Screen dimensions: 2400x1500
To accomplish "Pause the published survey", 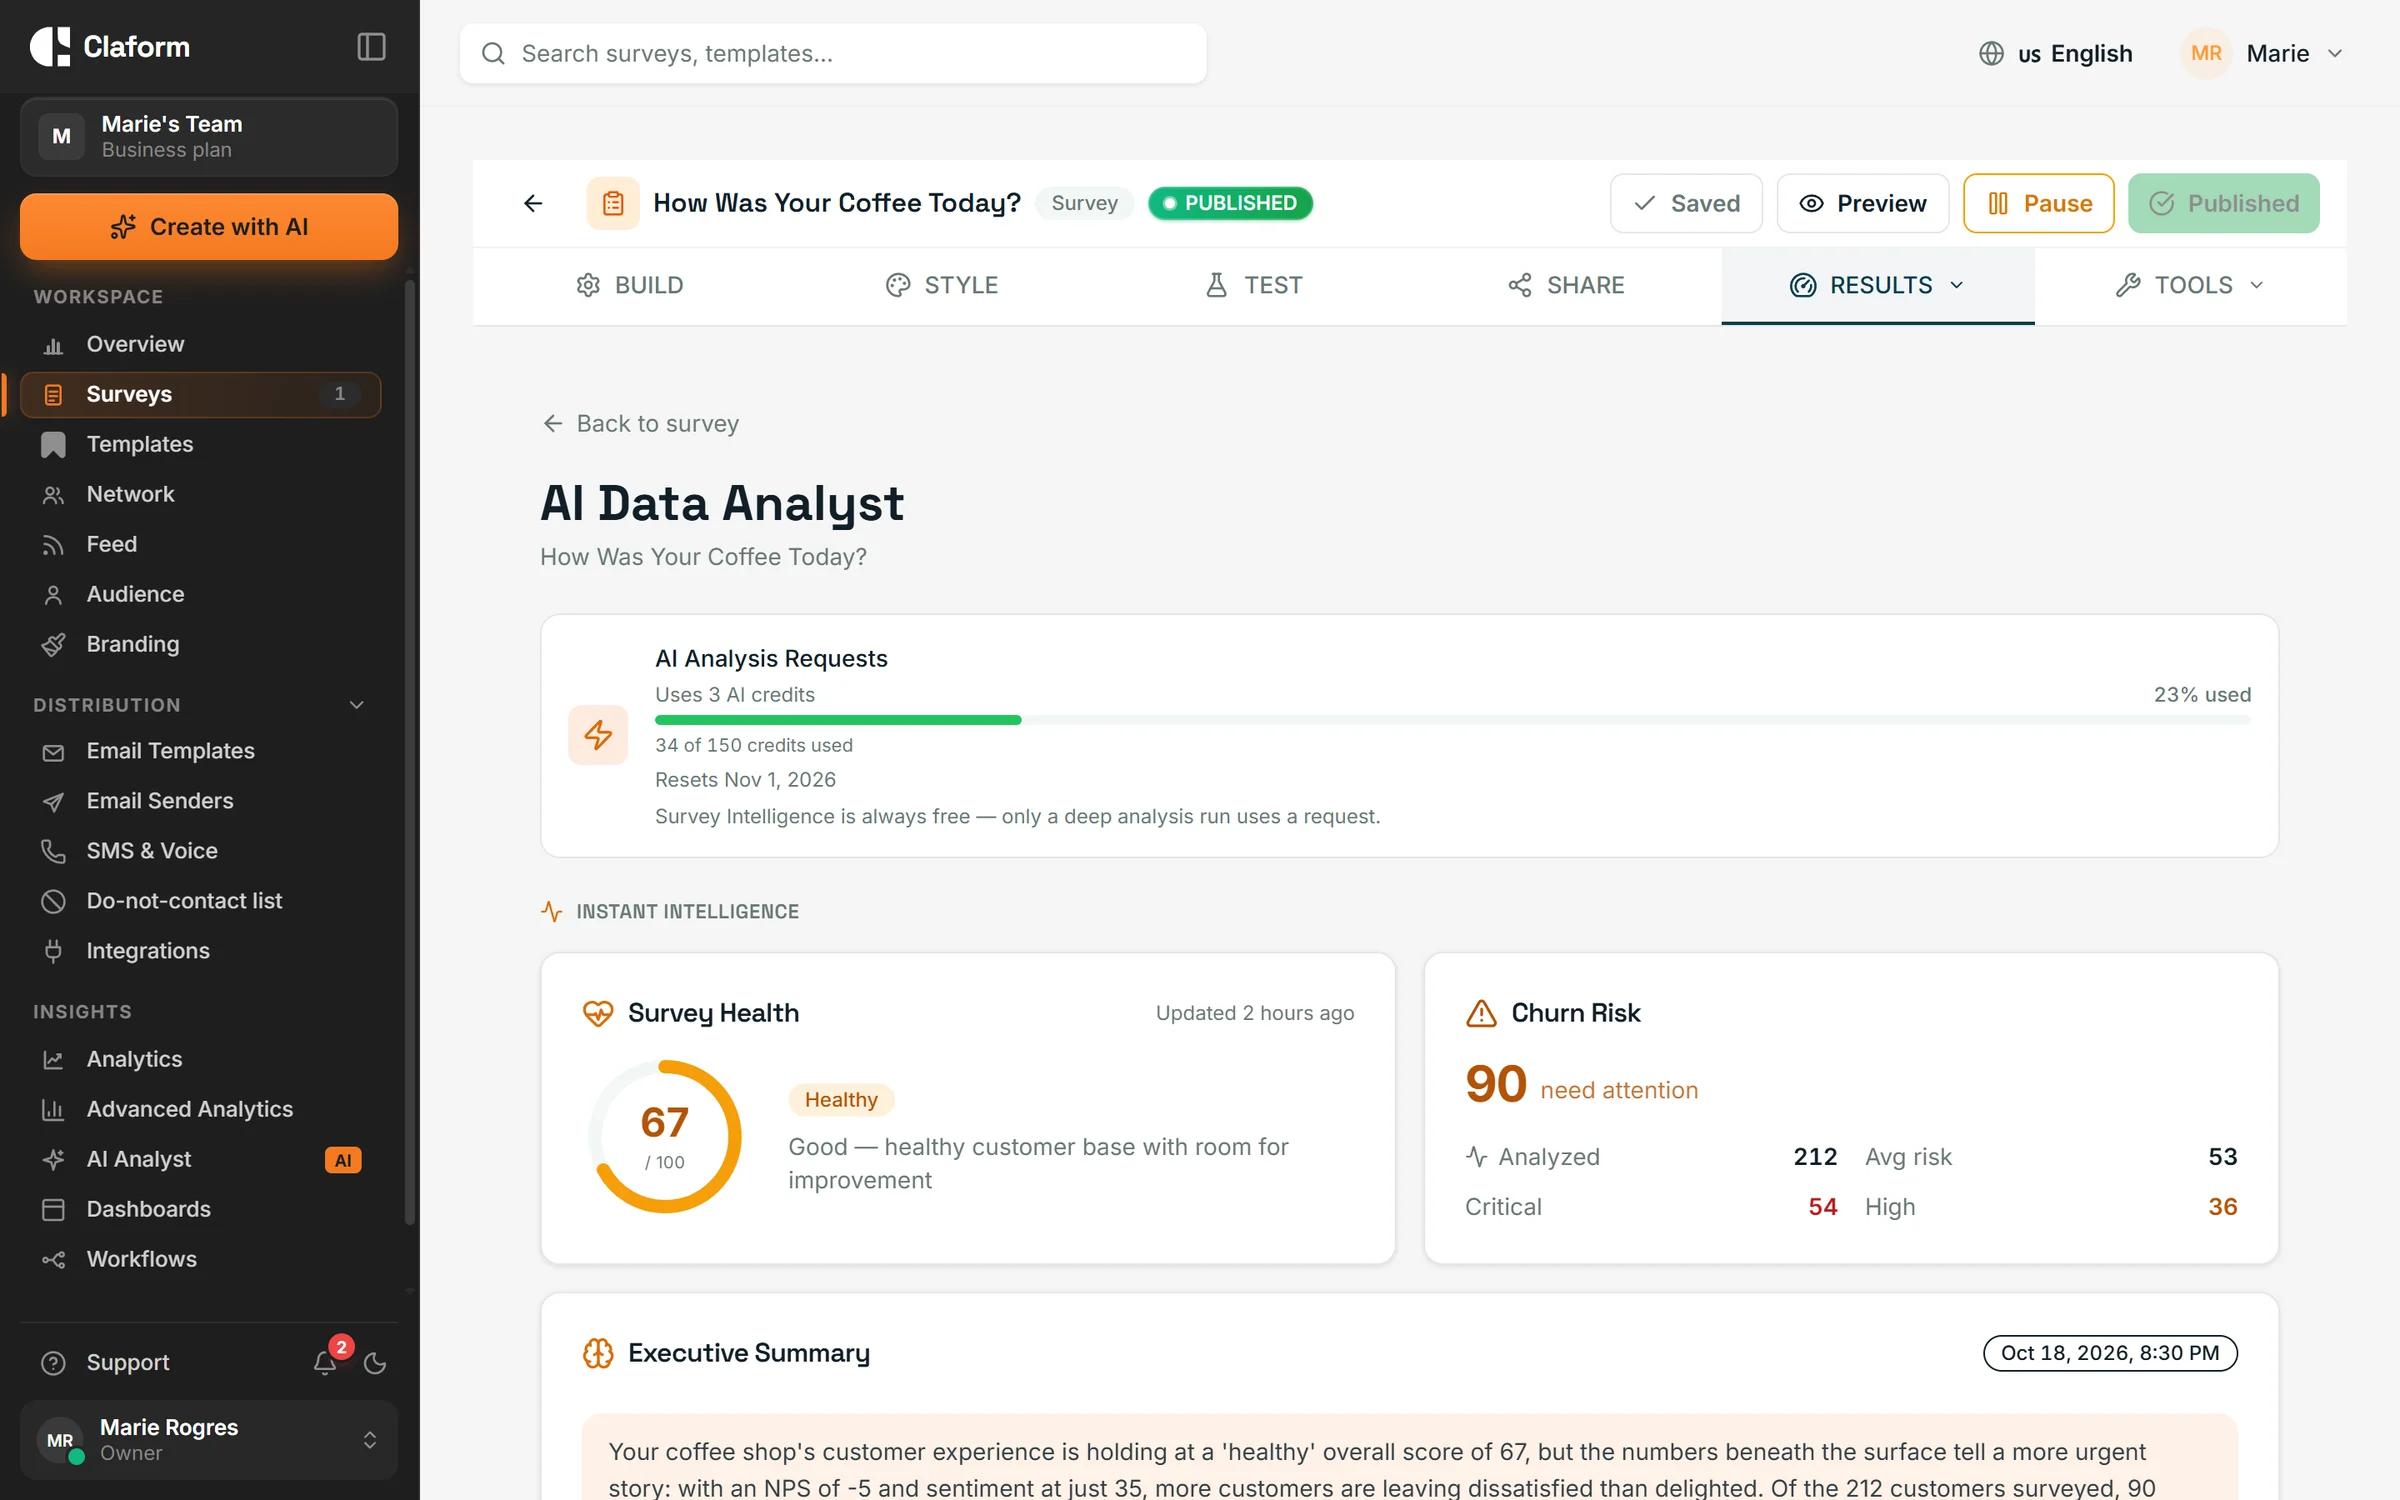I will click(2038, 204).
